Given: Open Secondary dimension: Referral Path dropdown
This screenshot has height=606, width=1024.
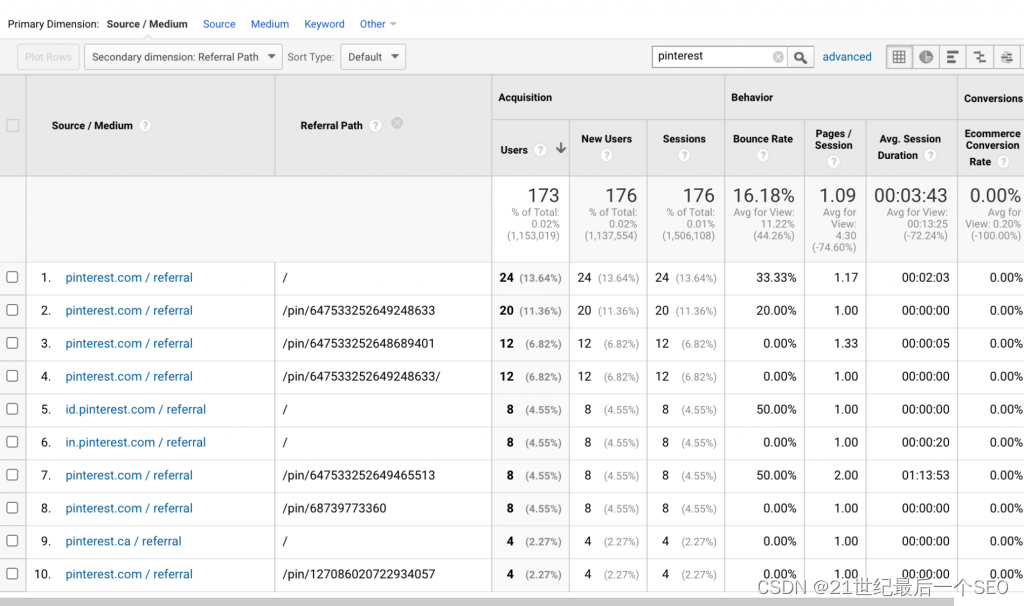Looking at the screenshot, I should [x=183, y=57].
